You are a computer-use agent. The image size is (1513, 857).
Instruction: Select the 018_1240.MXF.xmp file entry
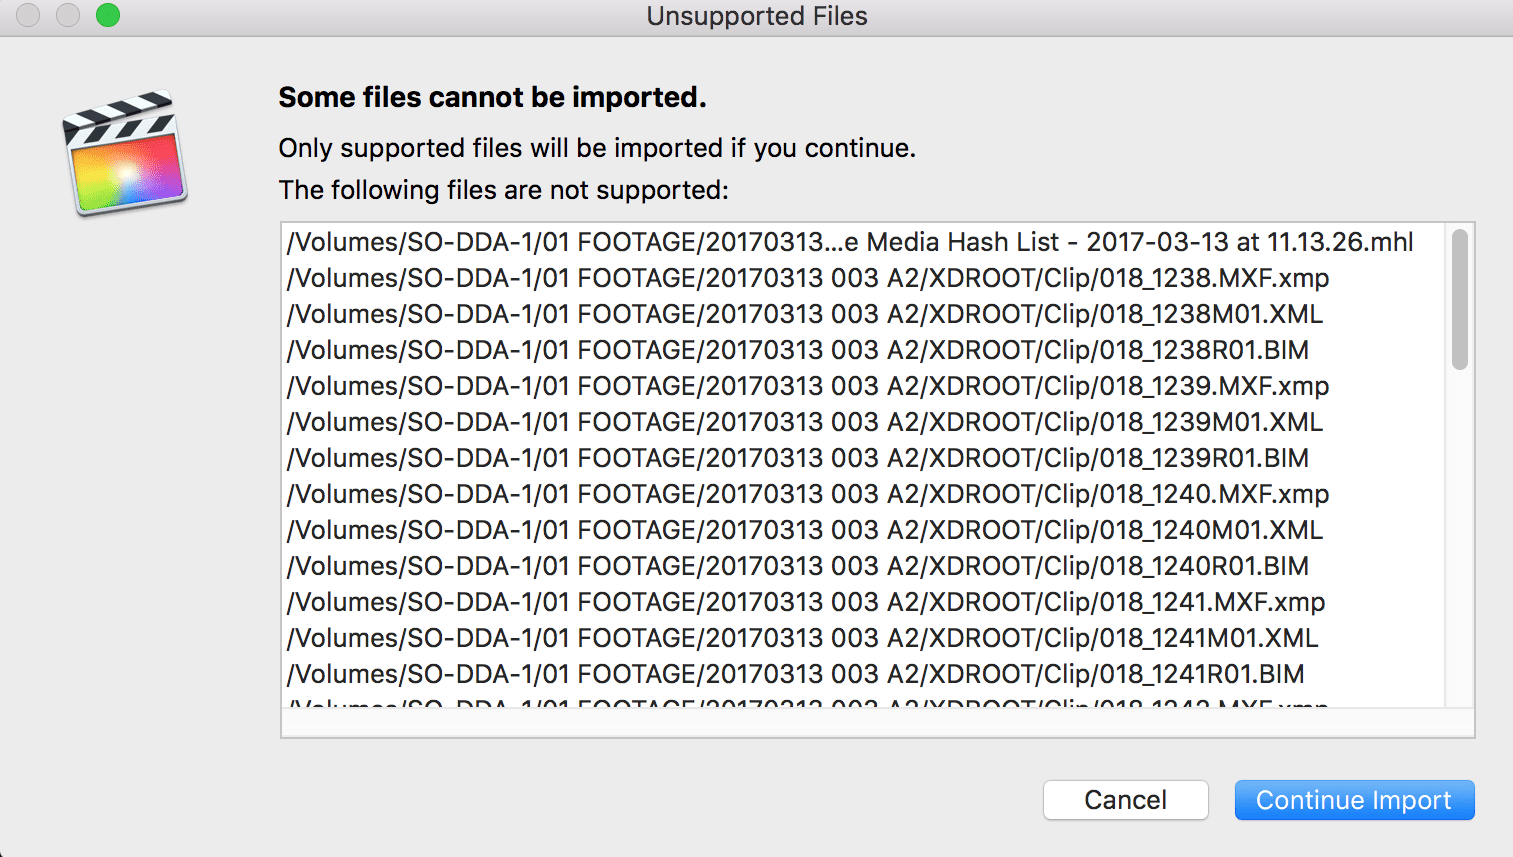806,494
